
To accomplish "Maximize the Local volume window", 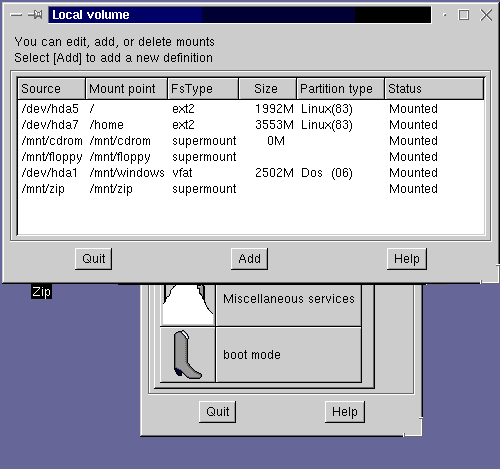I will pyautogui.click(x=464, y=15).
